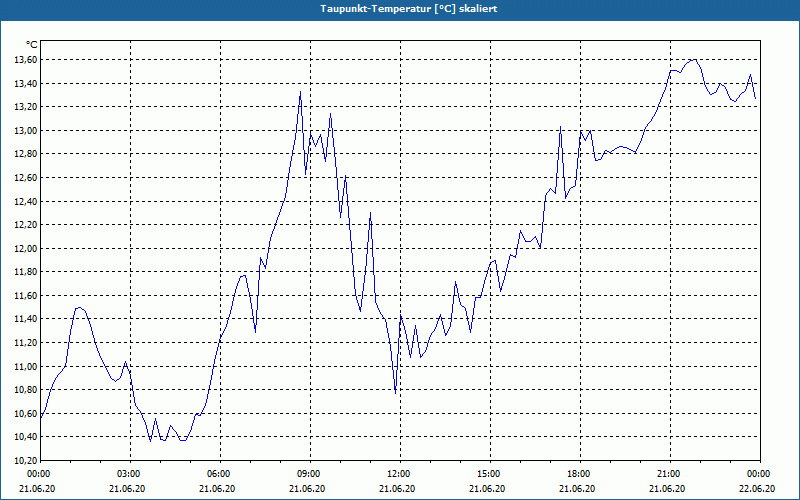Click the 11,60 y-axis label
Screen dimensions: 800x500
[26, 295]
